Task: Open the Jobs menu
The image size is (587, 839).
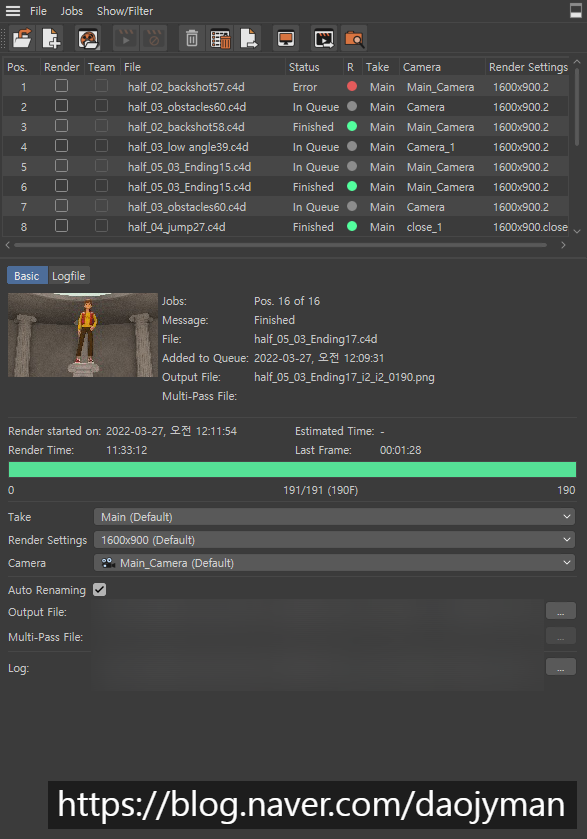Action: 72,11
